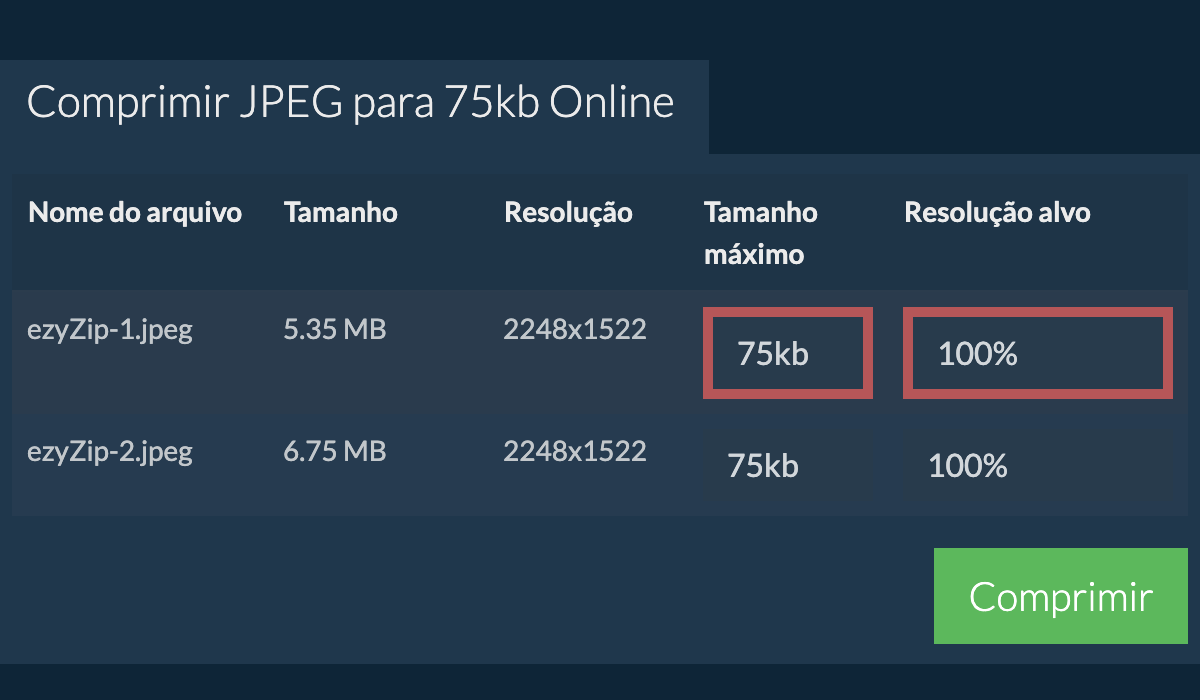This screenshot has height=700, width=1200.
Task: Click the 5.35 MB size value
Action: pyautogui.click(x=334, y=330)
